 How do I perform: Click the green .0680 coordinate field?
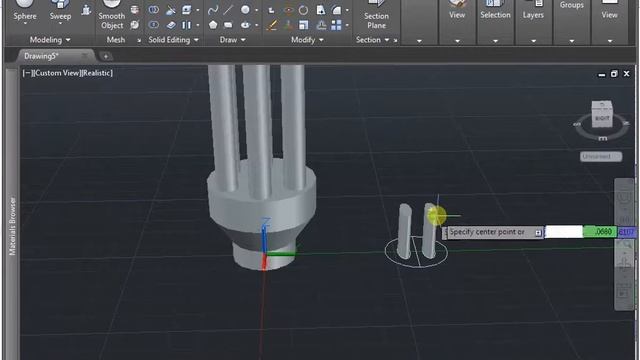point(600,232)
